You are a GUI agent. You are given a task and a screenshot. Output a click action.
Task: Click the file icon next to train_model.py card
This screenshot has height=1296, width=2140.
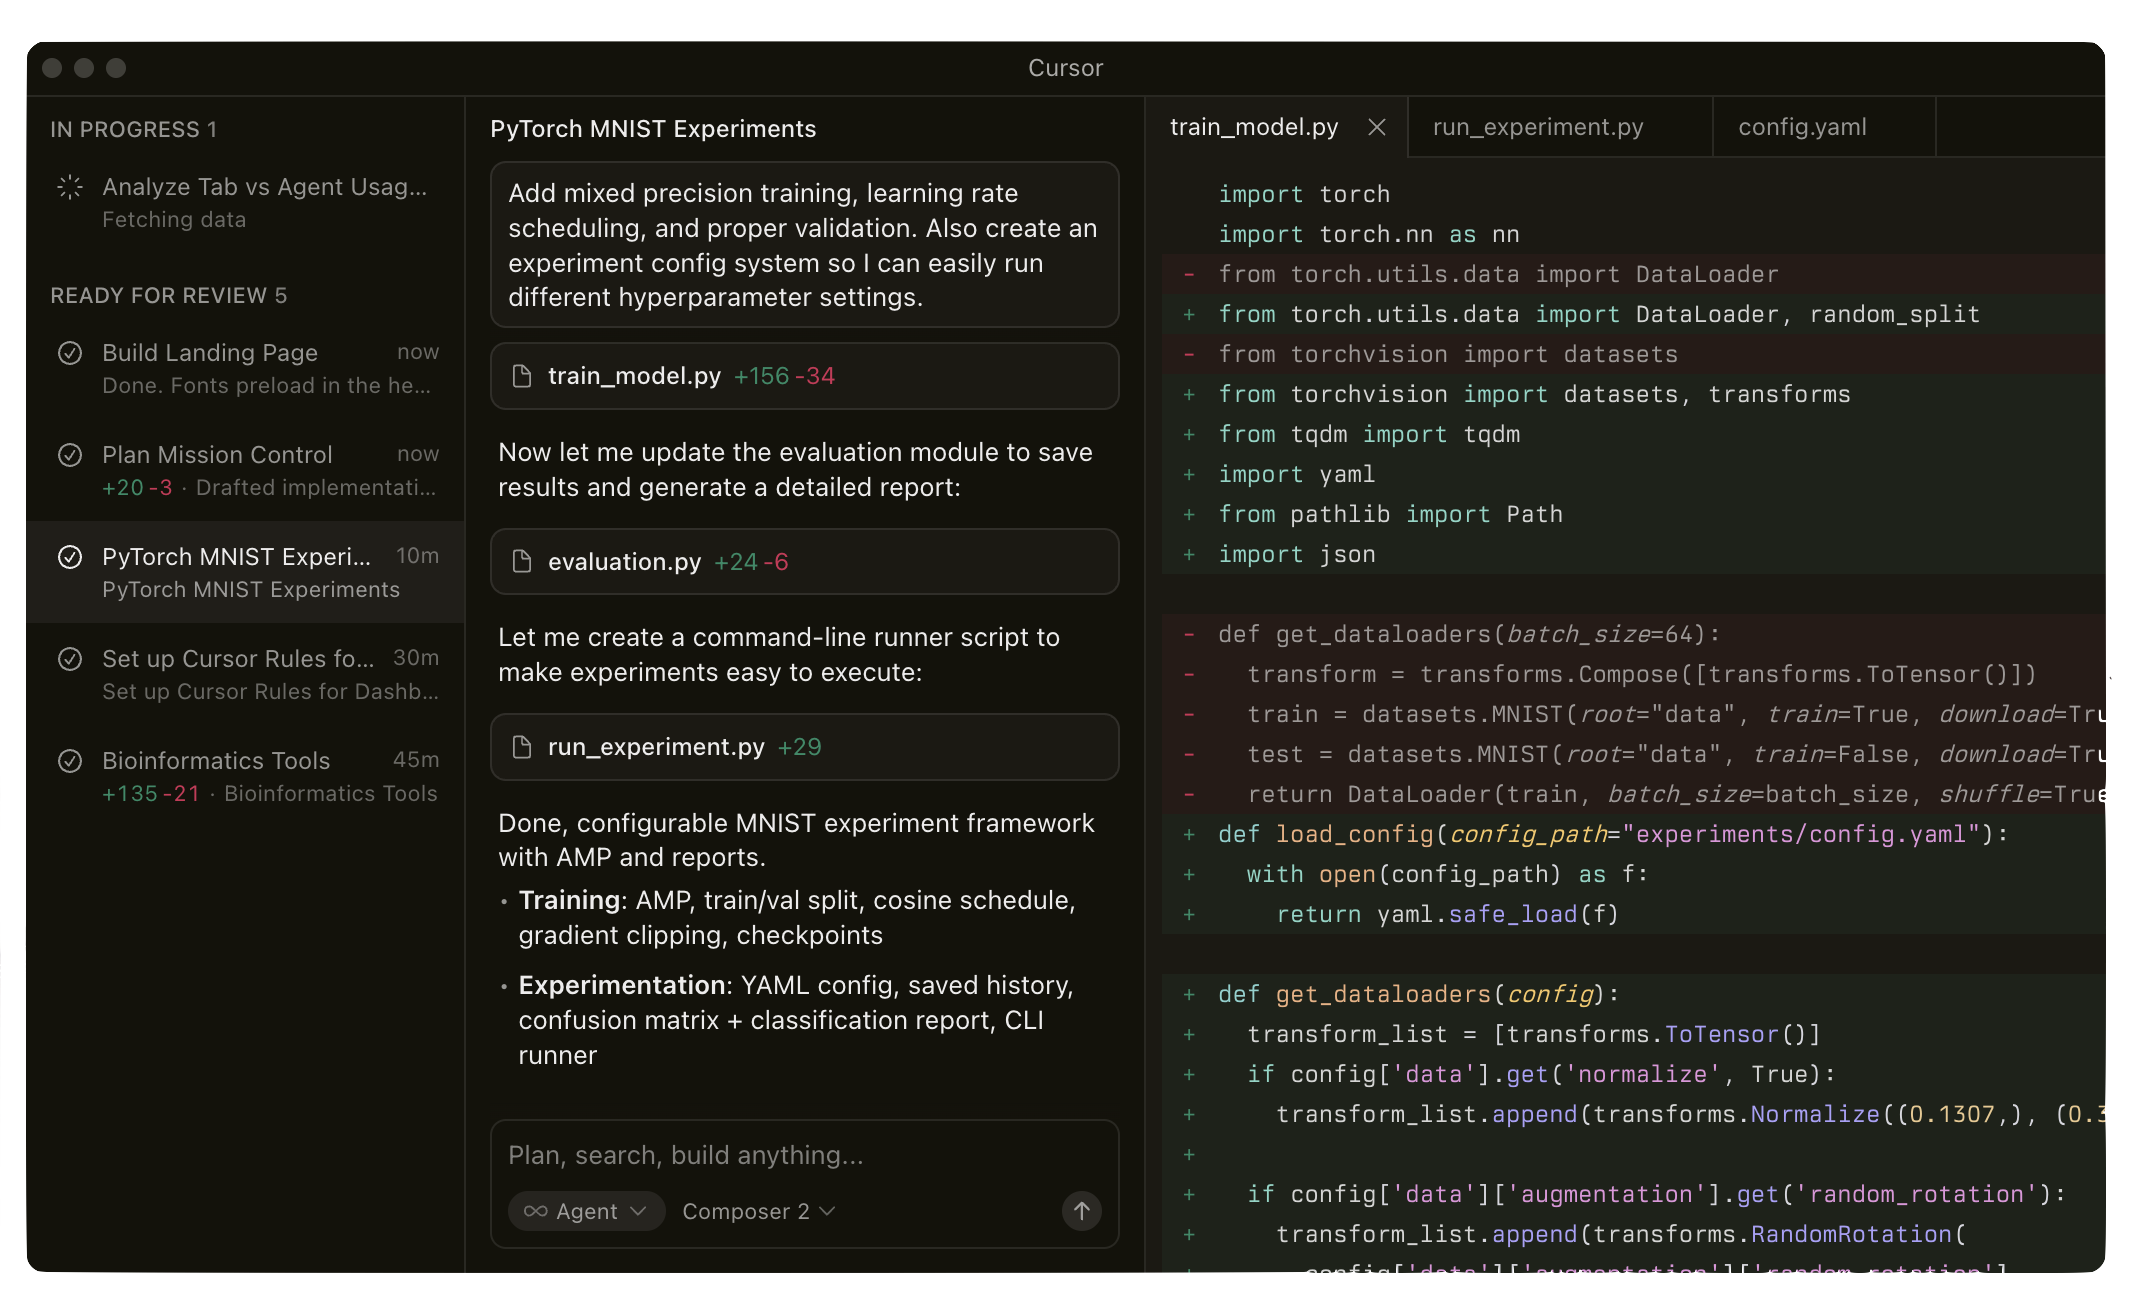pos(521,376)
